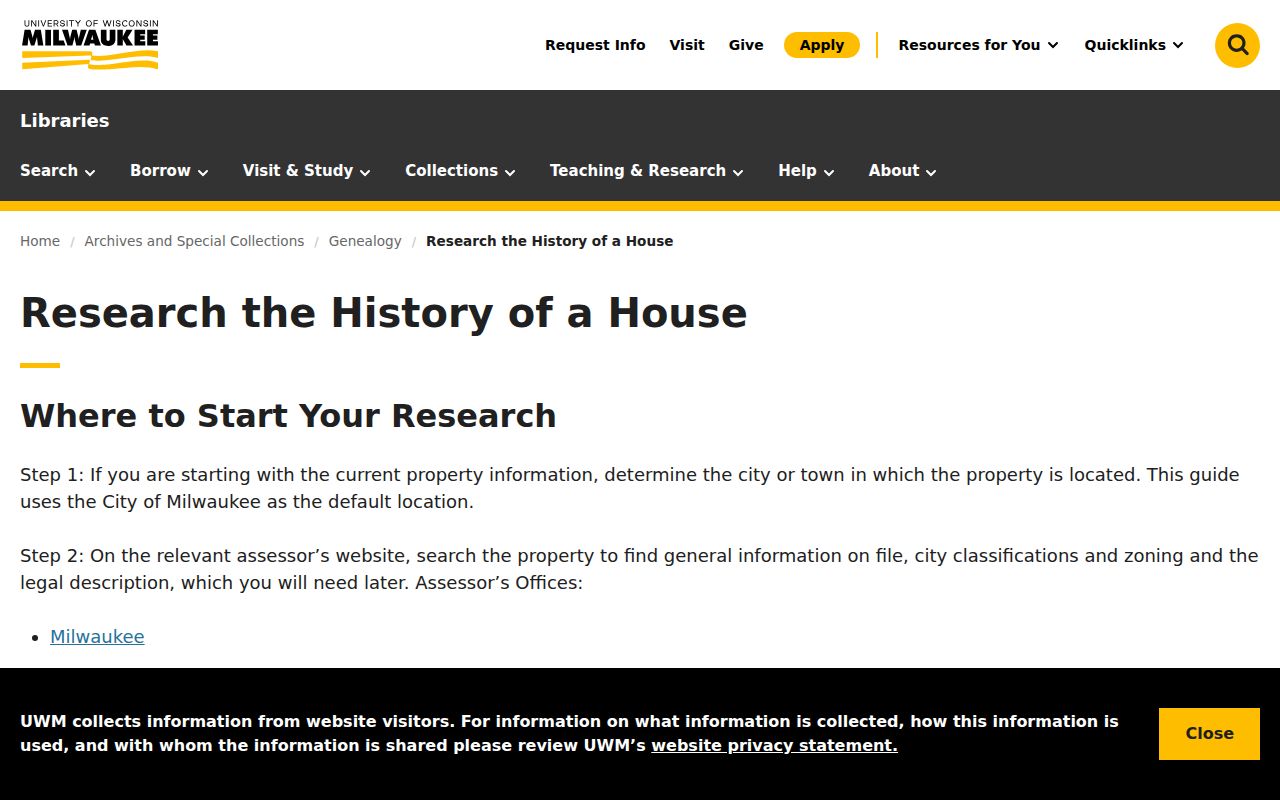Click the Libraries site title
The height and width of the screenshot is (800, 1280).
(x=65, y=121)
